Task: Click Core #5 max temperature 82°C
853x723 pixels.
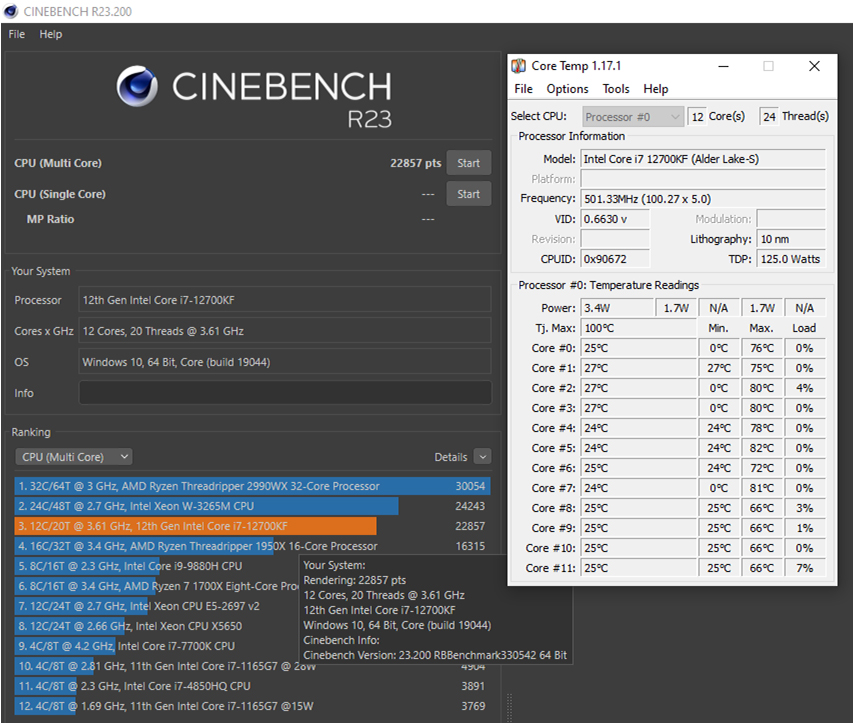Action: click(x=762, y=448)
